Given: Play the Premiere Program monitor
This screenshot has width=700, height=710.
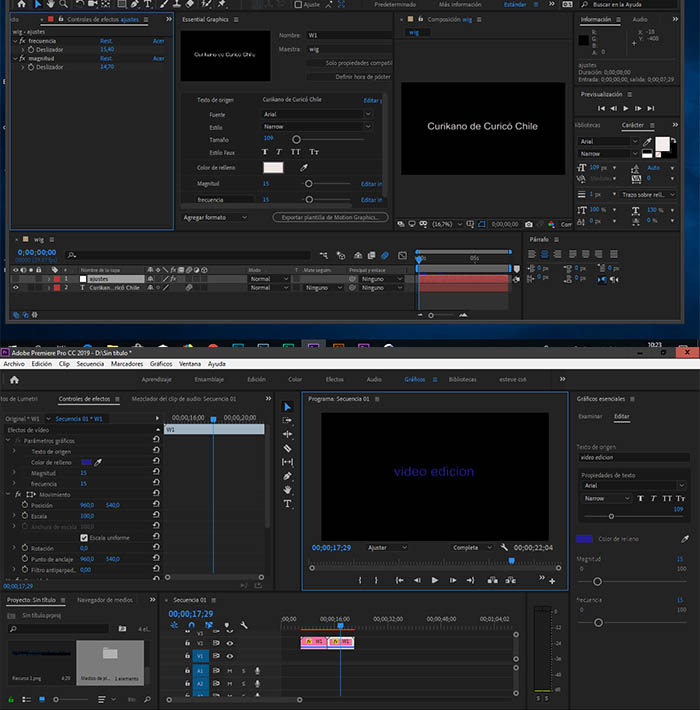Looking at the screenshot, I should tap(435, 580).
